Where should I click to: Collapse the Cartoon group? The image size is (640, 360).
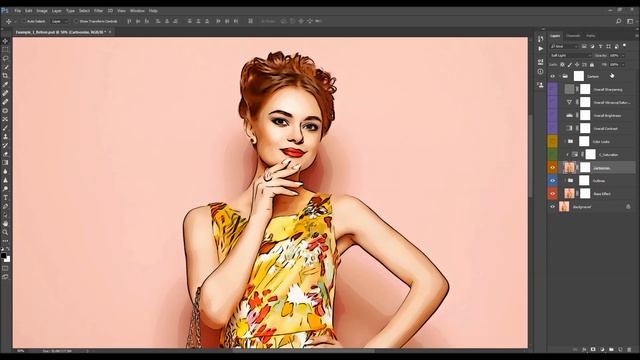tap(560, 76)
